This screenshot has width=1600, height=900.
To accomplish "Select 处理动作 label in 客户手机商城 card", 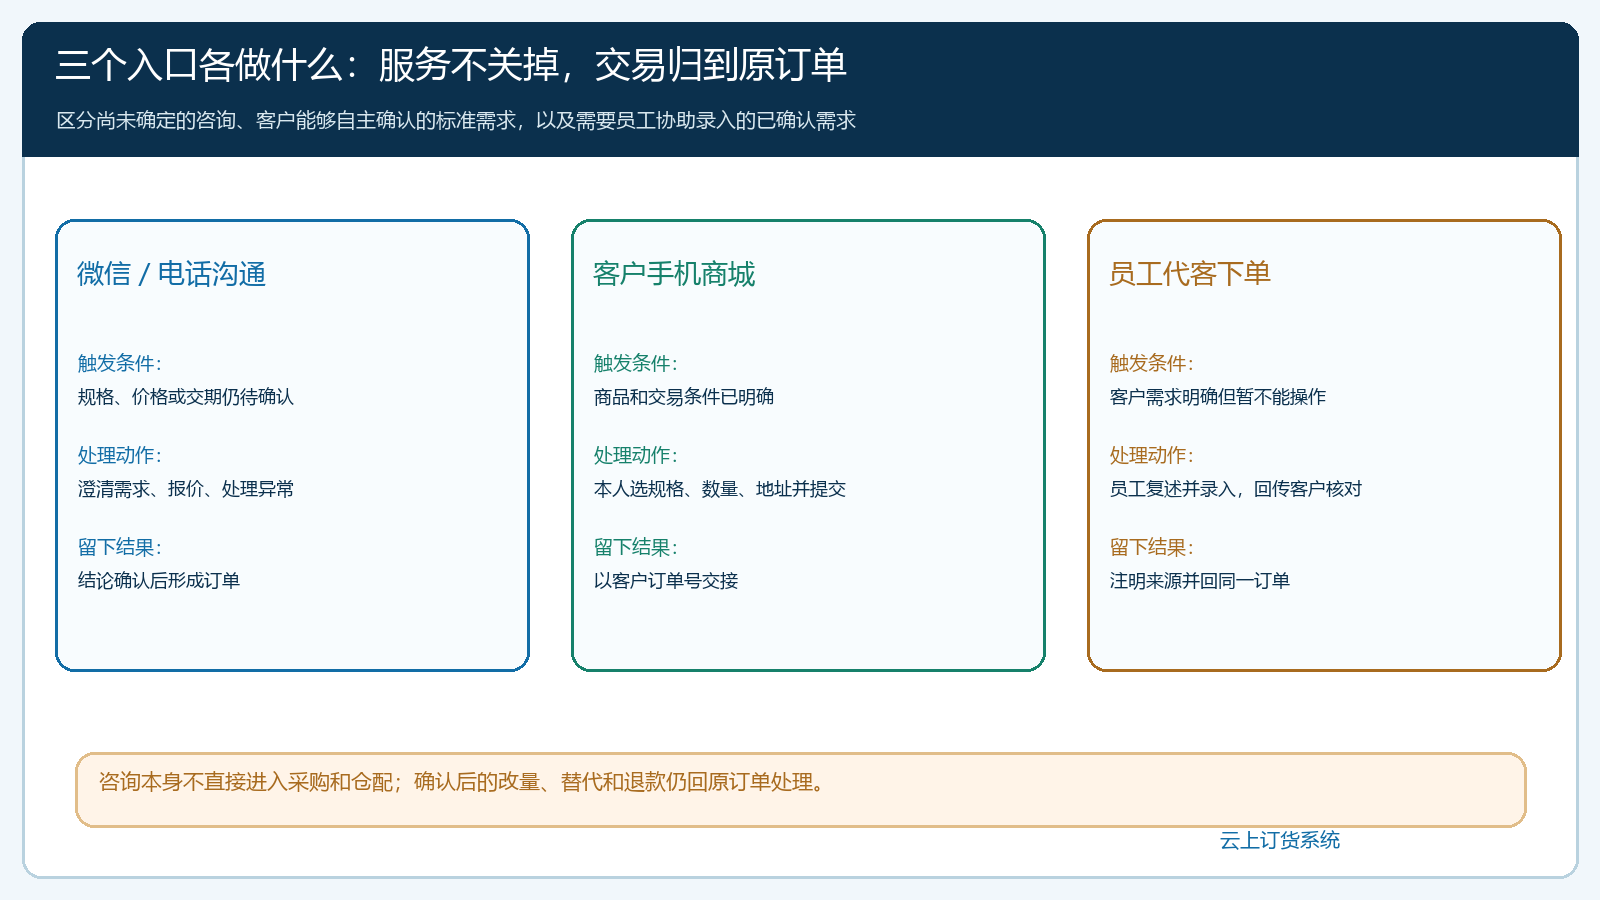I will 636,455.
